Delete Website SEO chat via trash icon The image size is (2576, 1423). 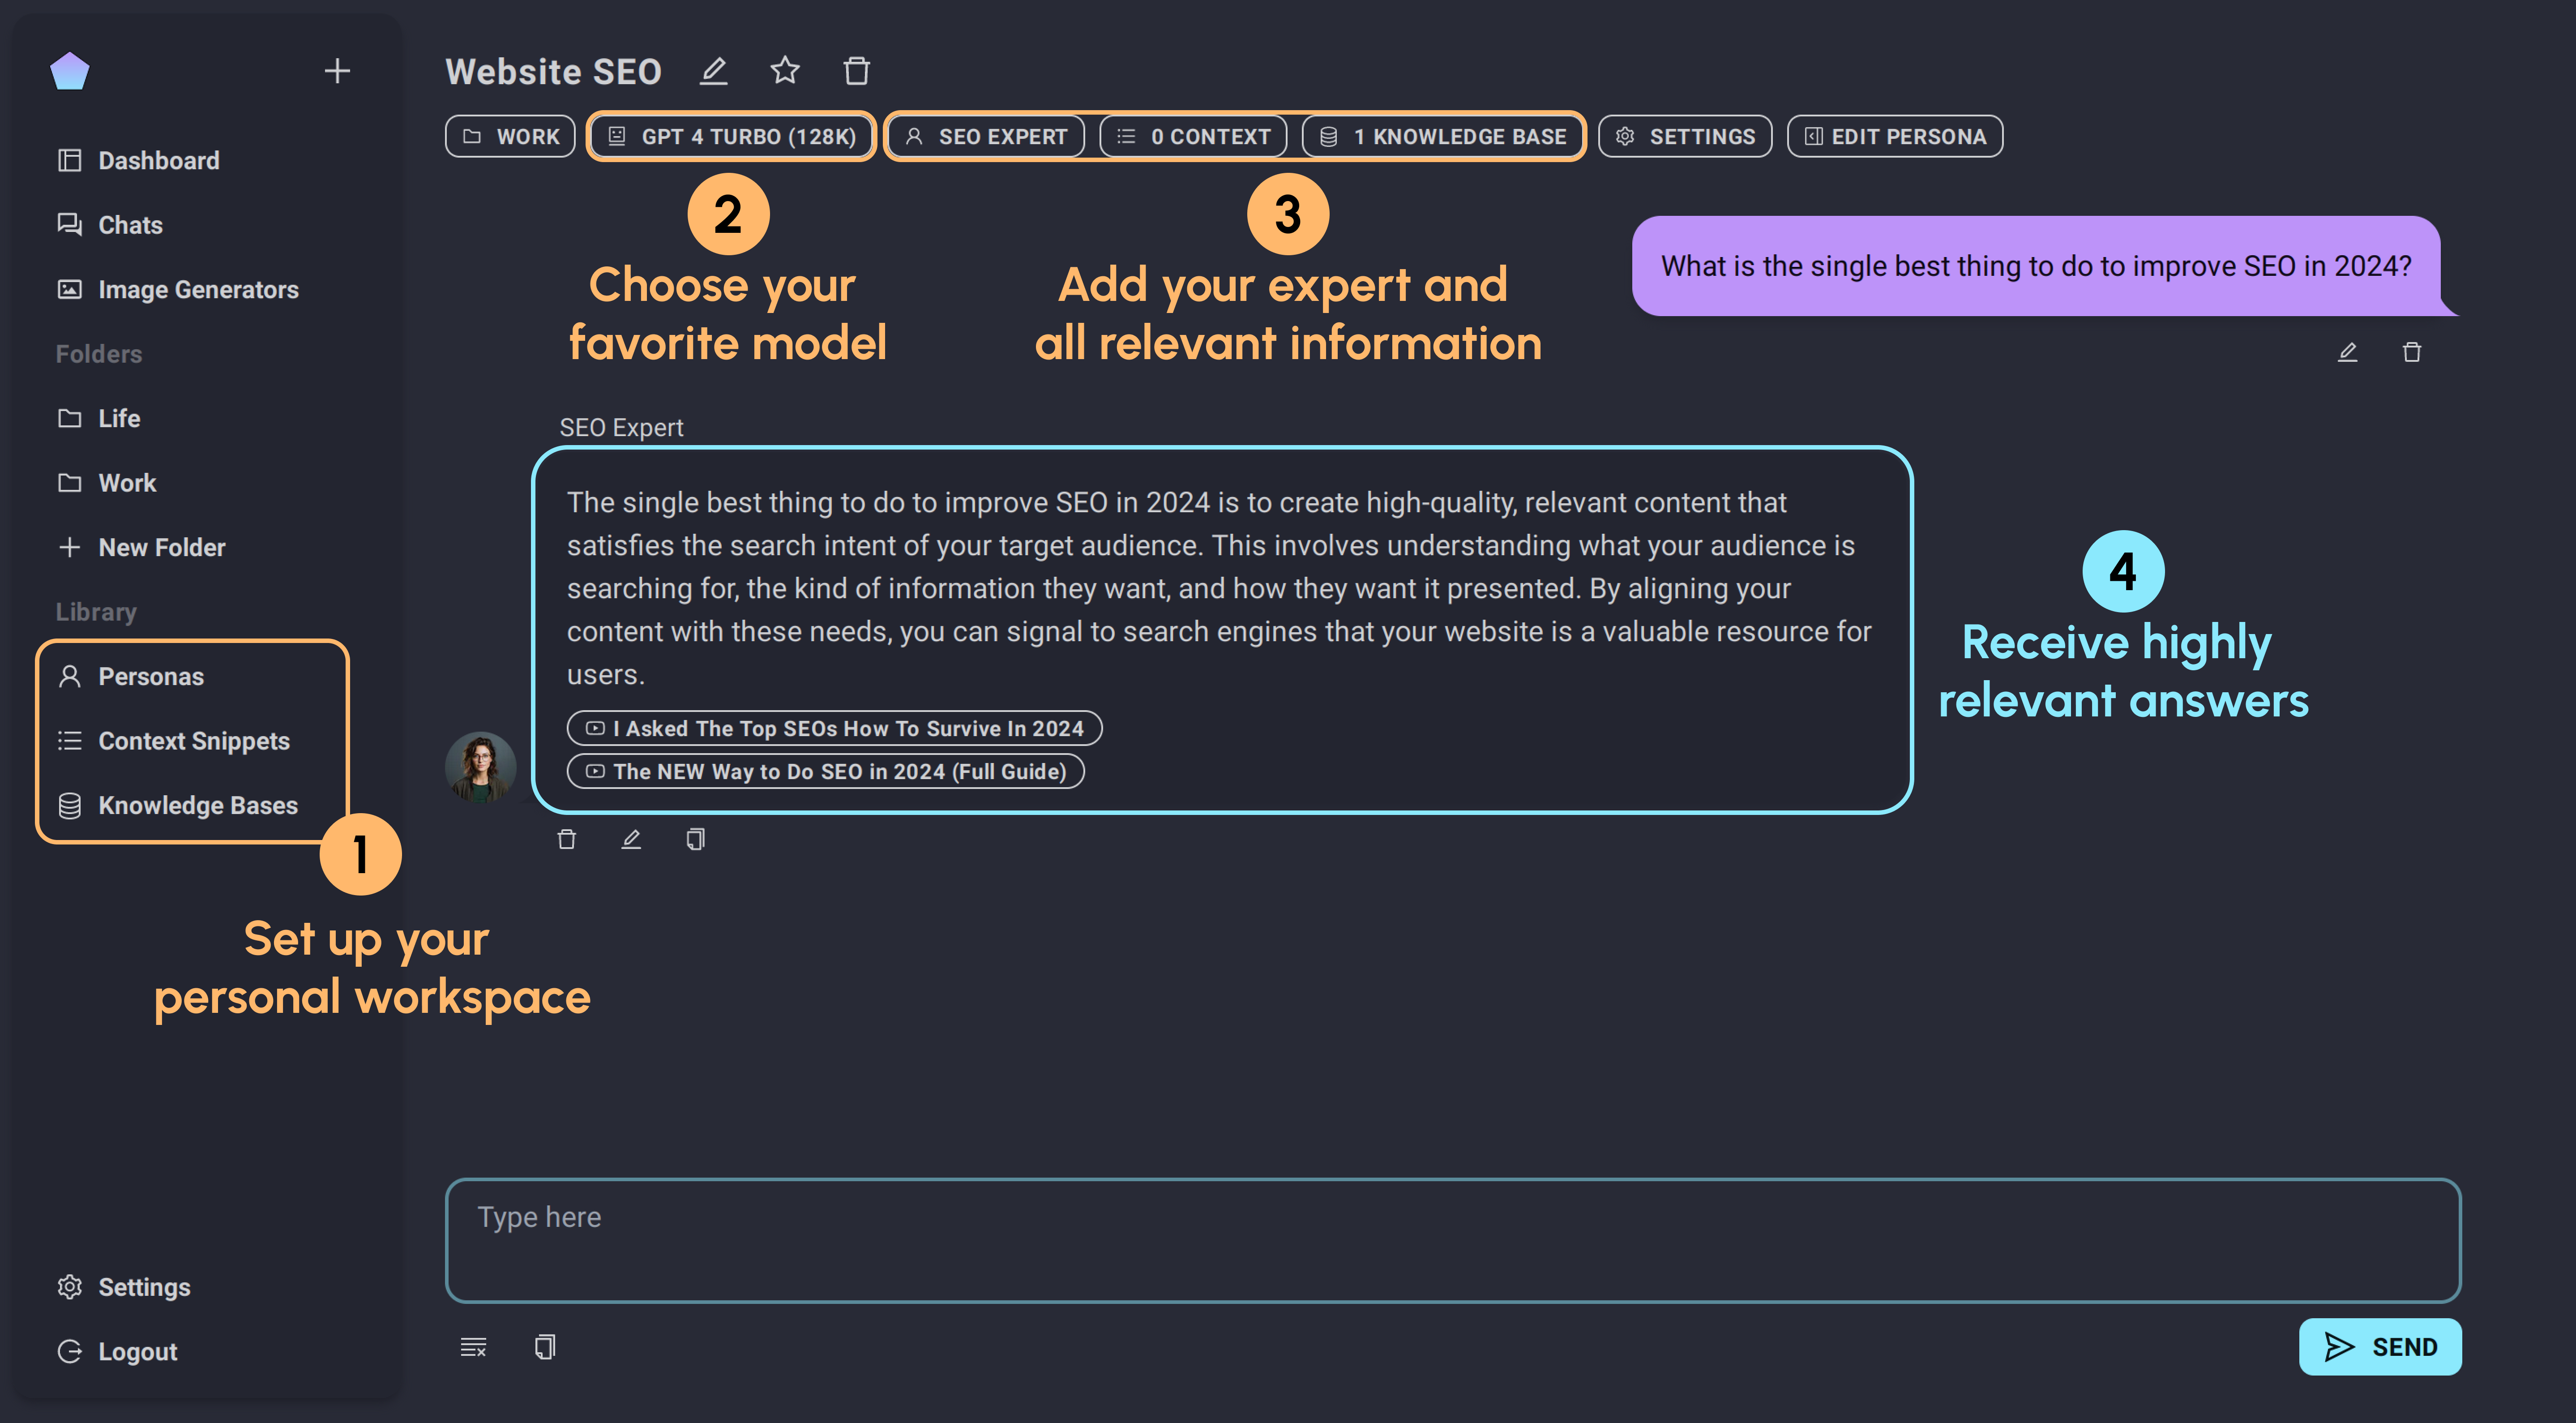[857, 71]
